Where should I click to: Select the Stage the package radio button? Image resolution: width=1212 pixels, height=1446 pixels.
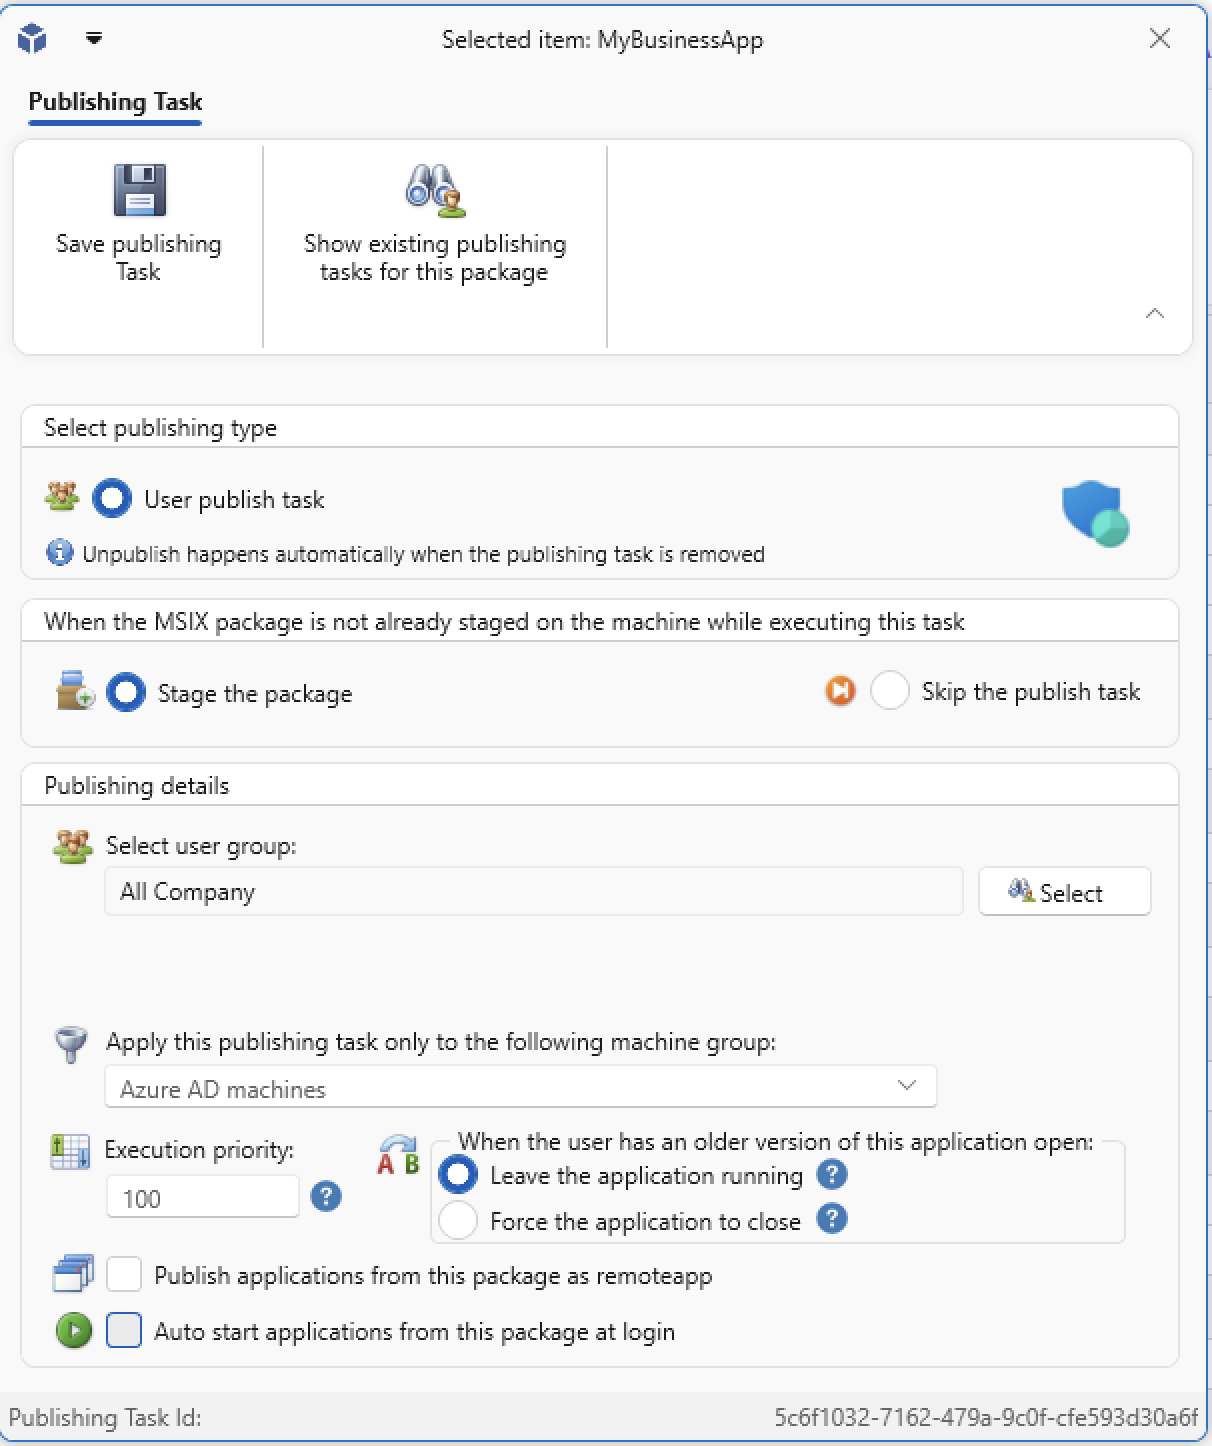point(126,693)
